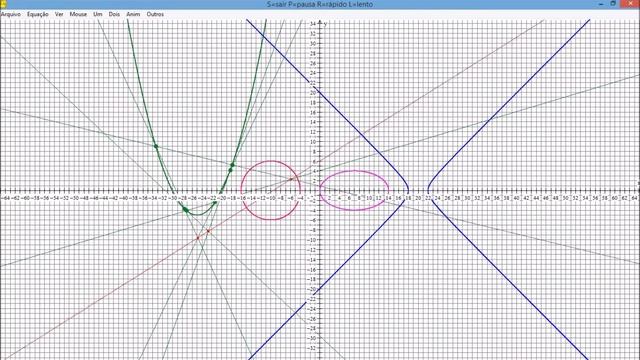640x360 pixels.
Task: Click the top of the red circle
Action: [271, 161]
